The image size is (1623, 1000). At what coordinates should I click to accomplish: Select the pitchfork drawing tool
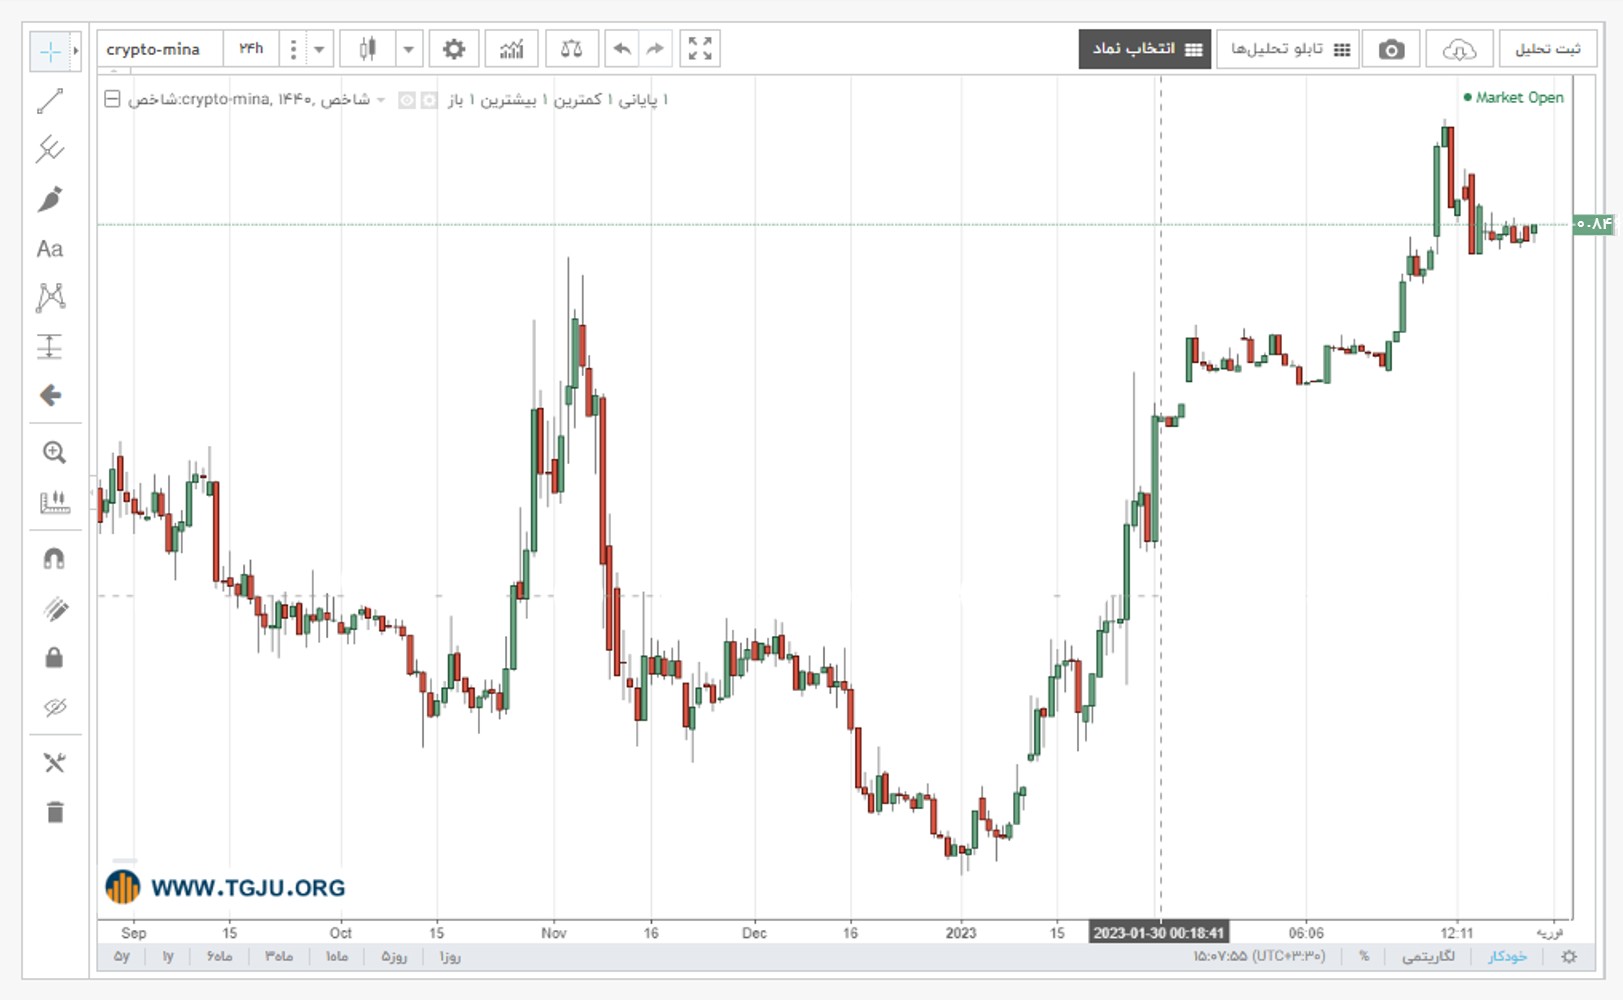pos(50,150)
